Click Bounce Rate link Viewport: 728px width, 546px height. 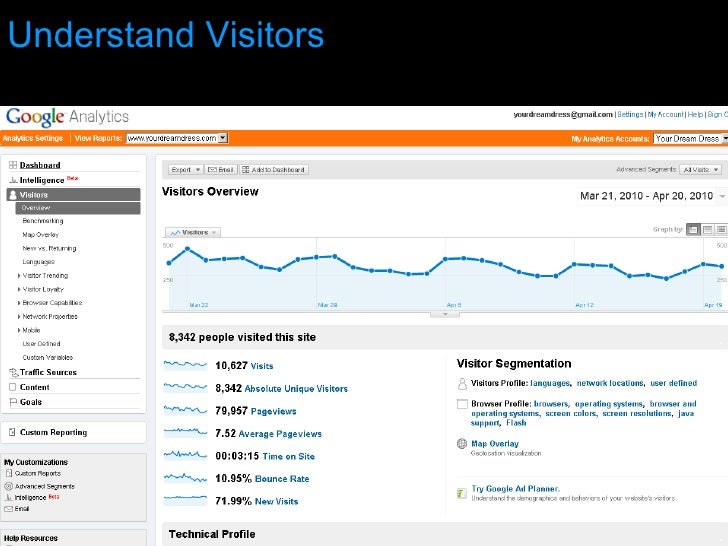click(282, 479)
